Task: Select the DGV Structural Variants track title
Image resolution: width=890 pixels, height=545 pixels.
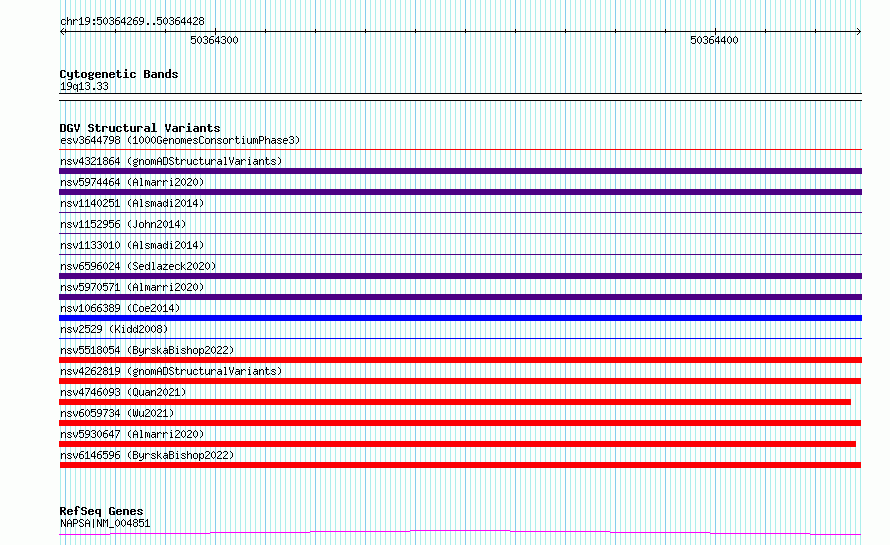Action: 140,128
